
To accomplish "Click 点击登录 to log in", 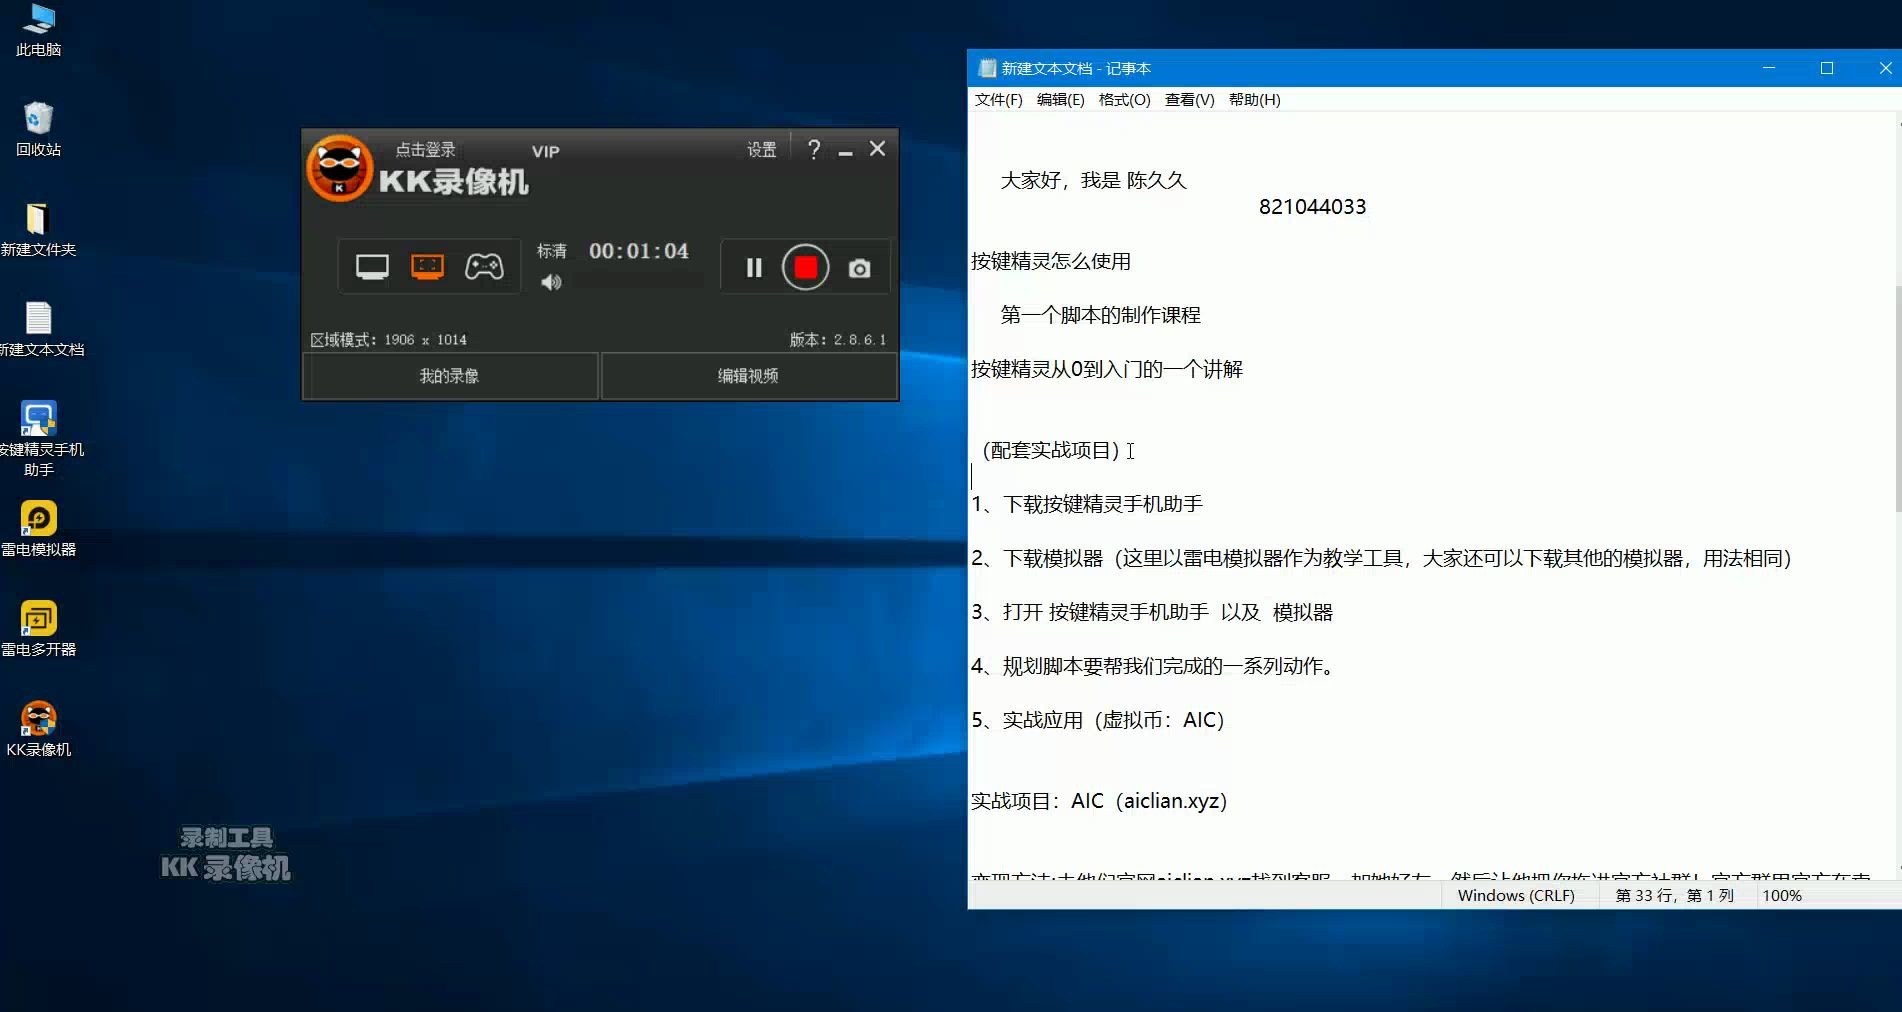I will 425,150.
